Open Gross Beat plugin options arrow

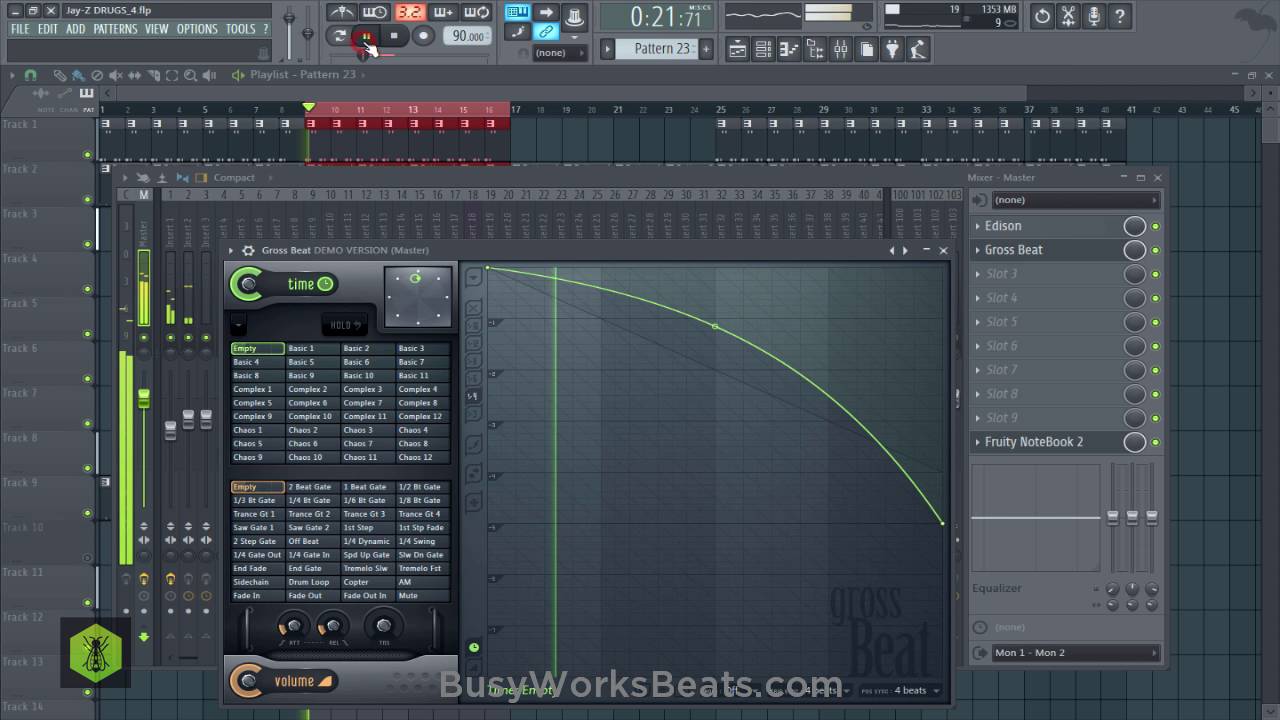click(x=231, y=251)
